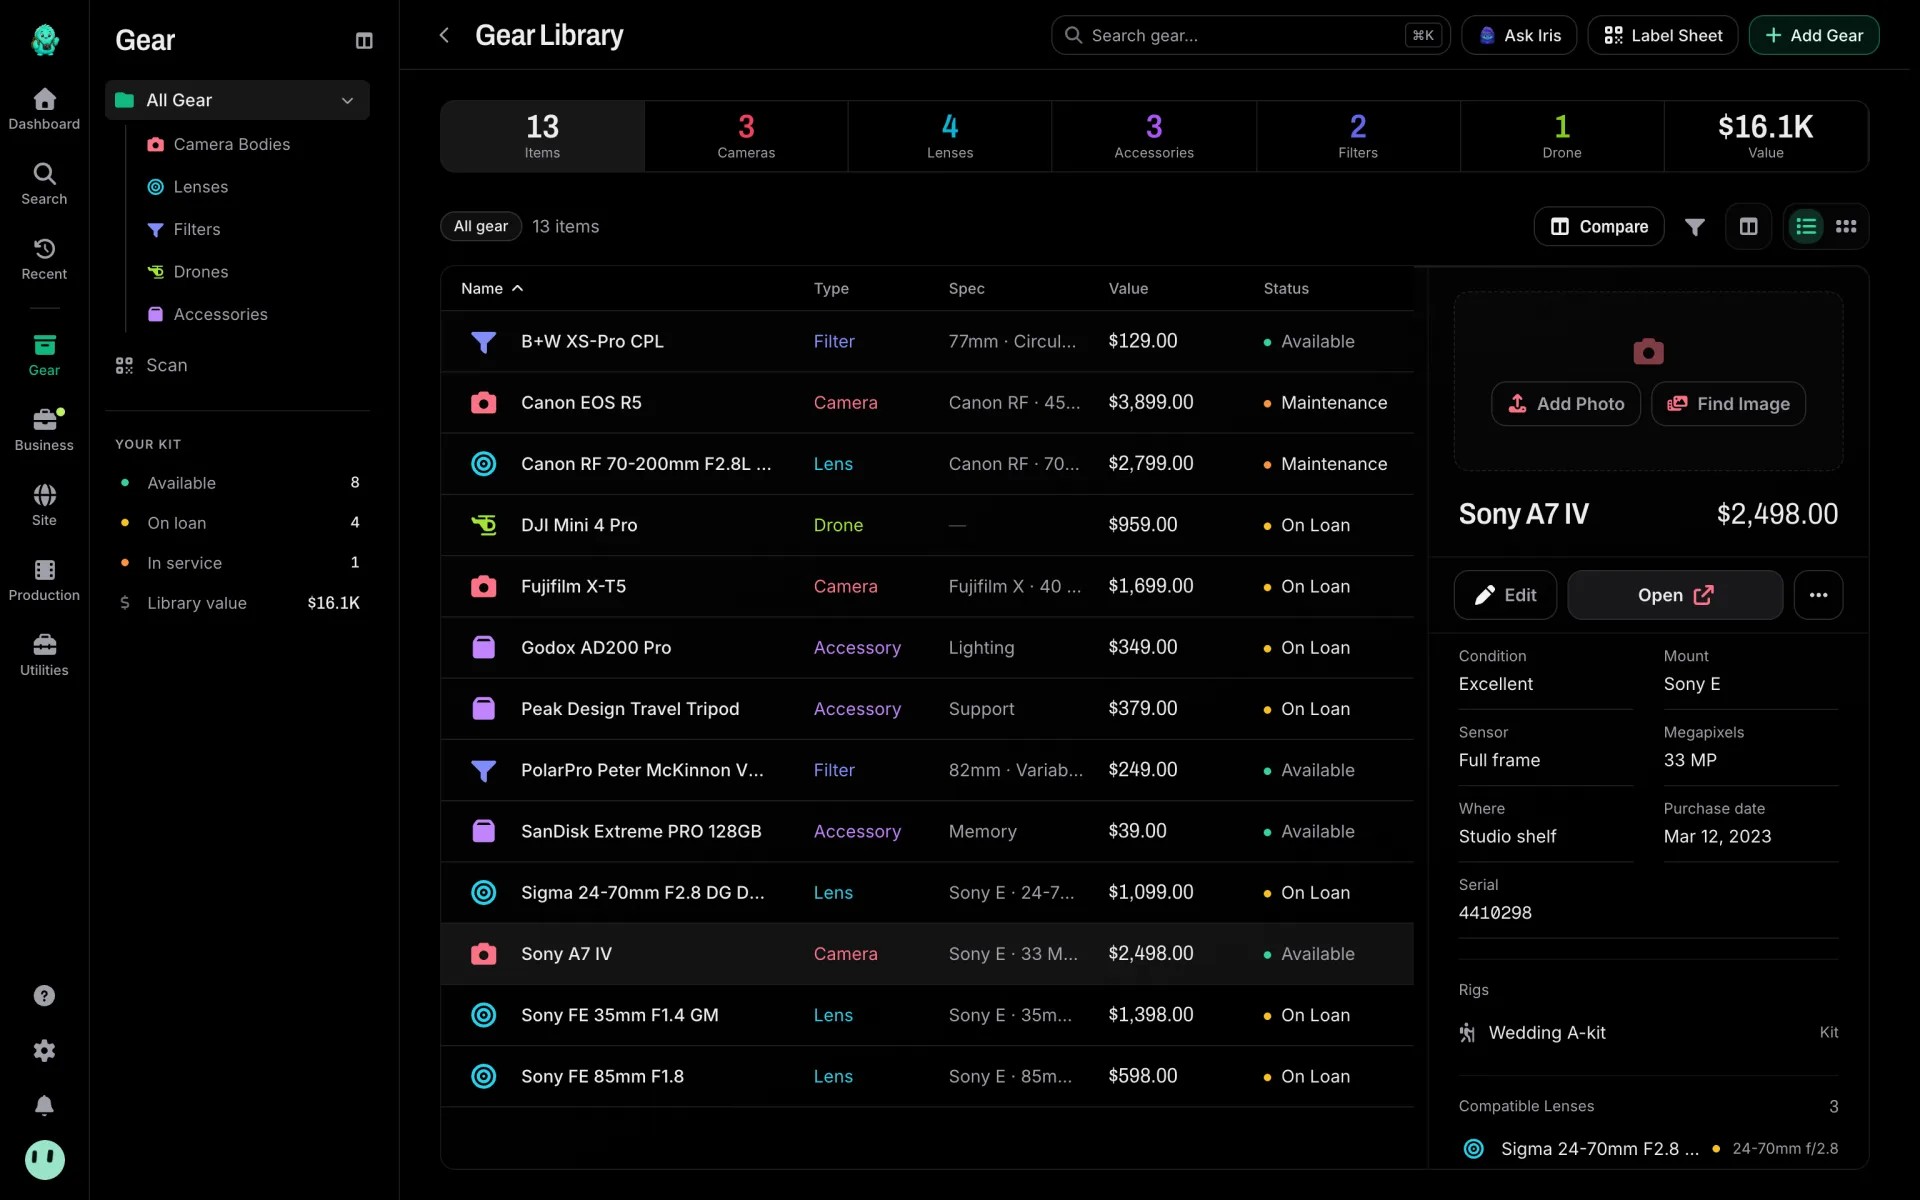This screenshot has height=1200, width=1920.
Task: Expand the All Gear dropdown chevron
Action: (x=347, y=100)
